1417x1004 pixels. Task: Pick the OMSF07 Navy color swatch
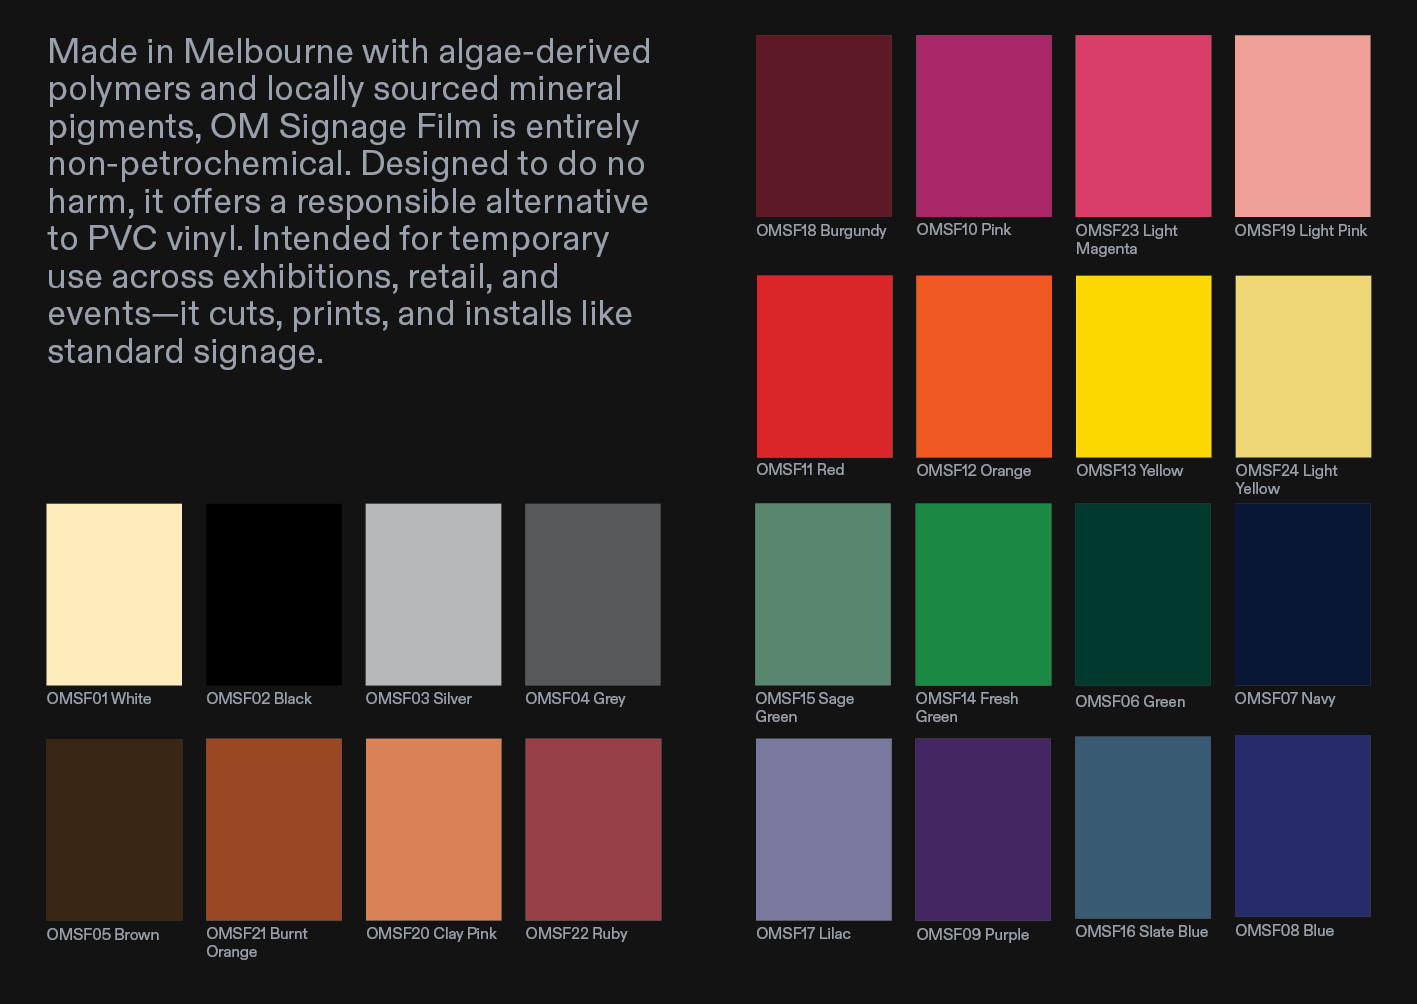1302,594
